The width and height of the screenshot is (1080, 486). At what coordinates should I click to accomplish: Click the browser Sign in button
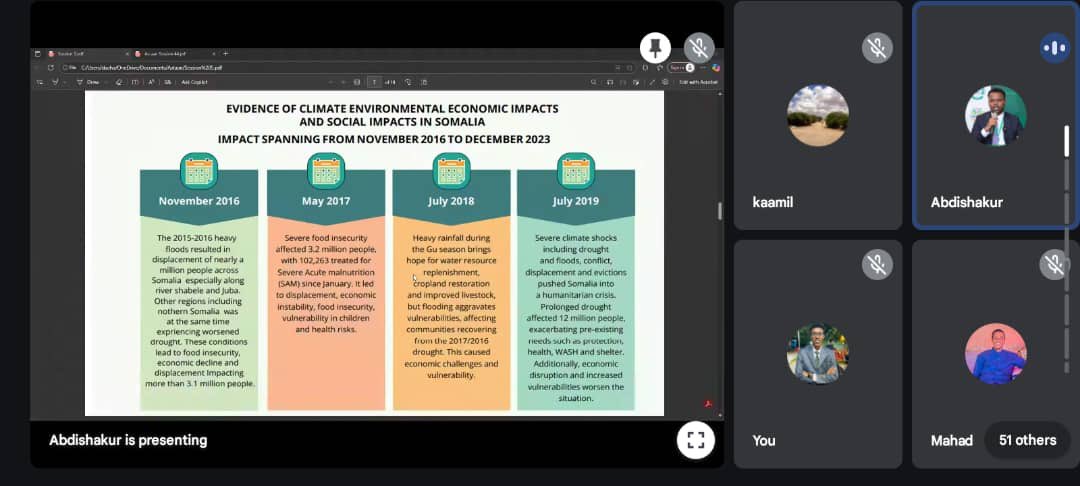coord(682,67)
